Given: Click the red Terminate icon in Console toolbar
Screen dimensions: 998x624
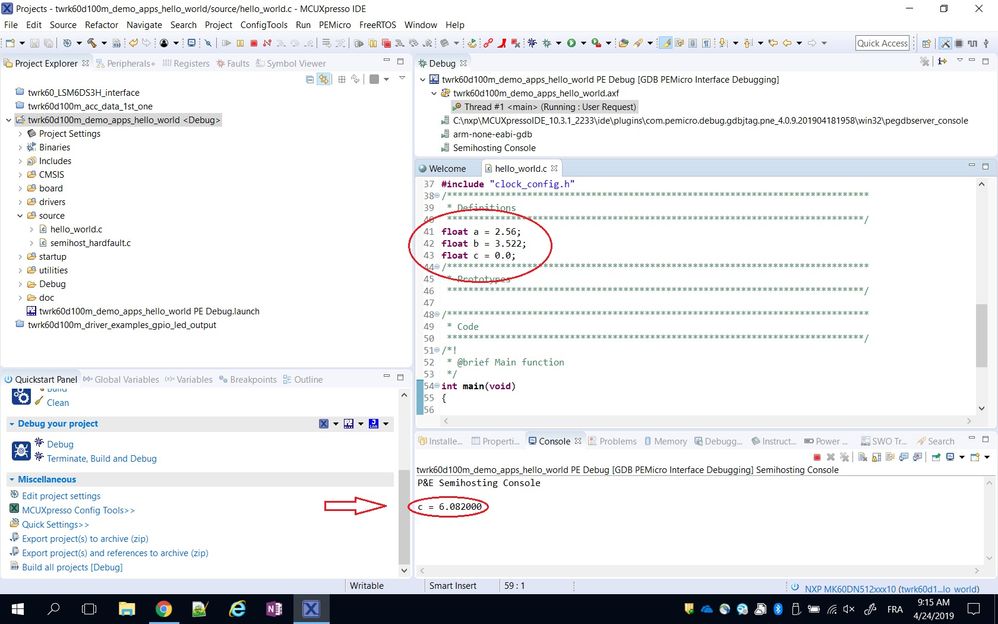Looking at the screenshot, I should click(x=817, y=457).
